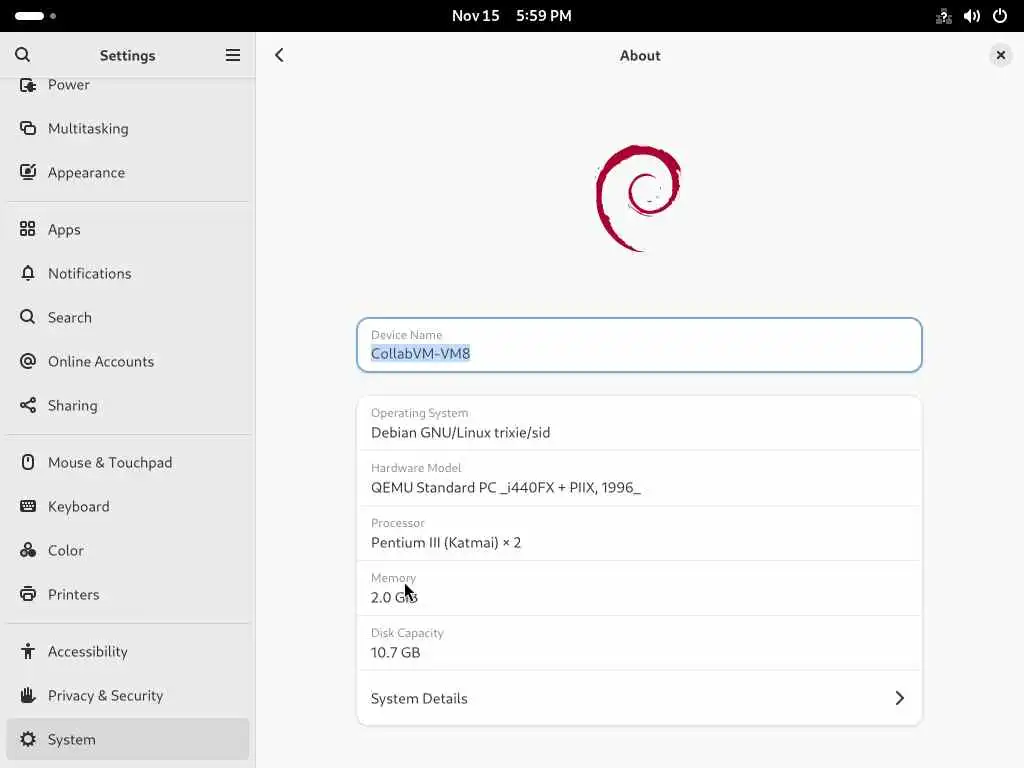Click the Memory 2.0 GiB row
This screenshot has width=1024, height=768.
click(639, 588)
